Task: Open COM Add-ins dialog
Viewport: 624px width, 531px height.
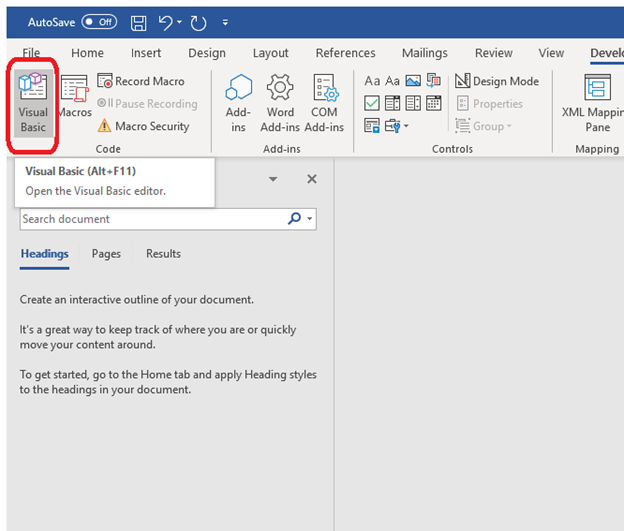Action: (x=324, y=103)
